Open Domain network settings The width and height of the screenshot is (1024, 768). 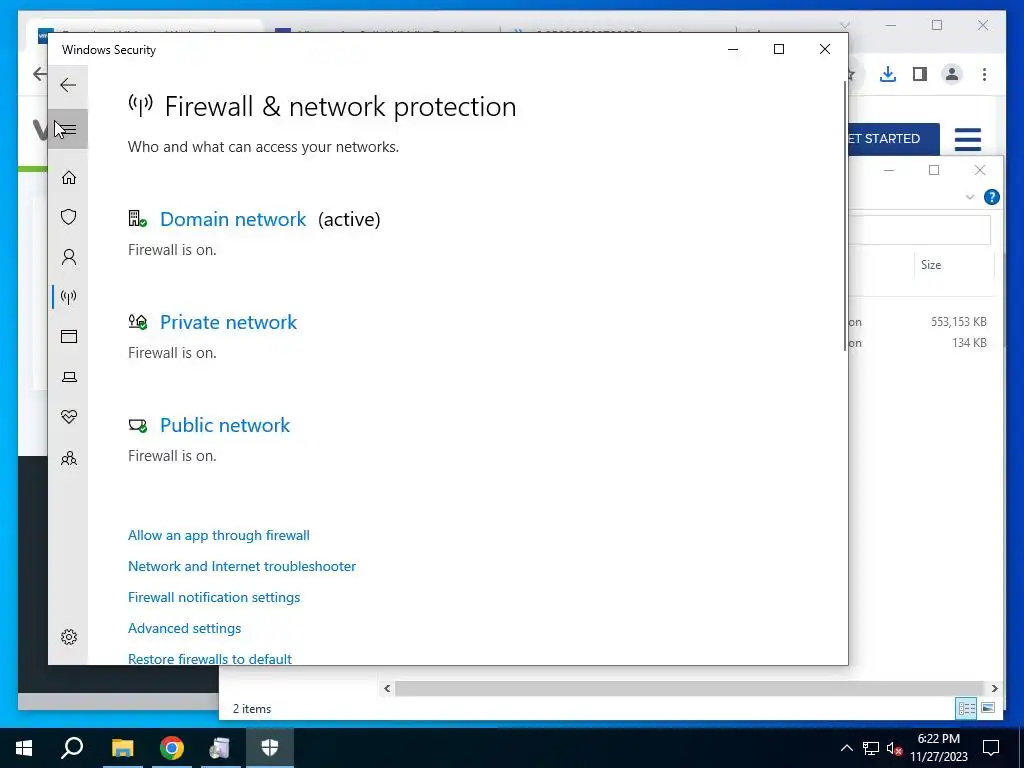point(233,219)
